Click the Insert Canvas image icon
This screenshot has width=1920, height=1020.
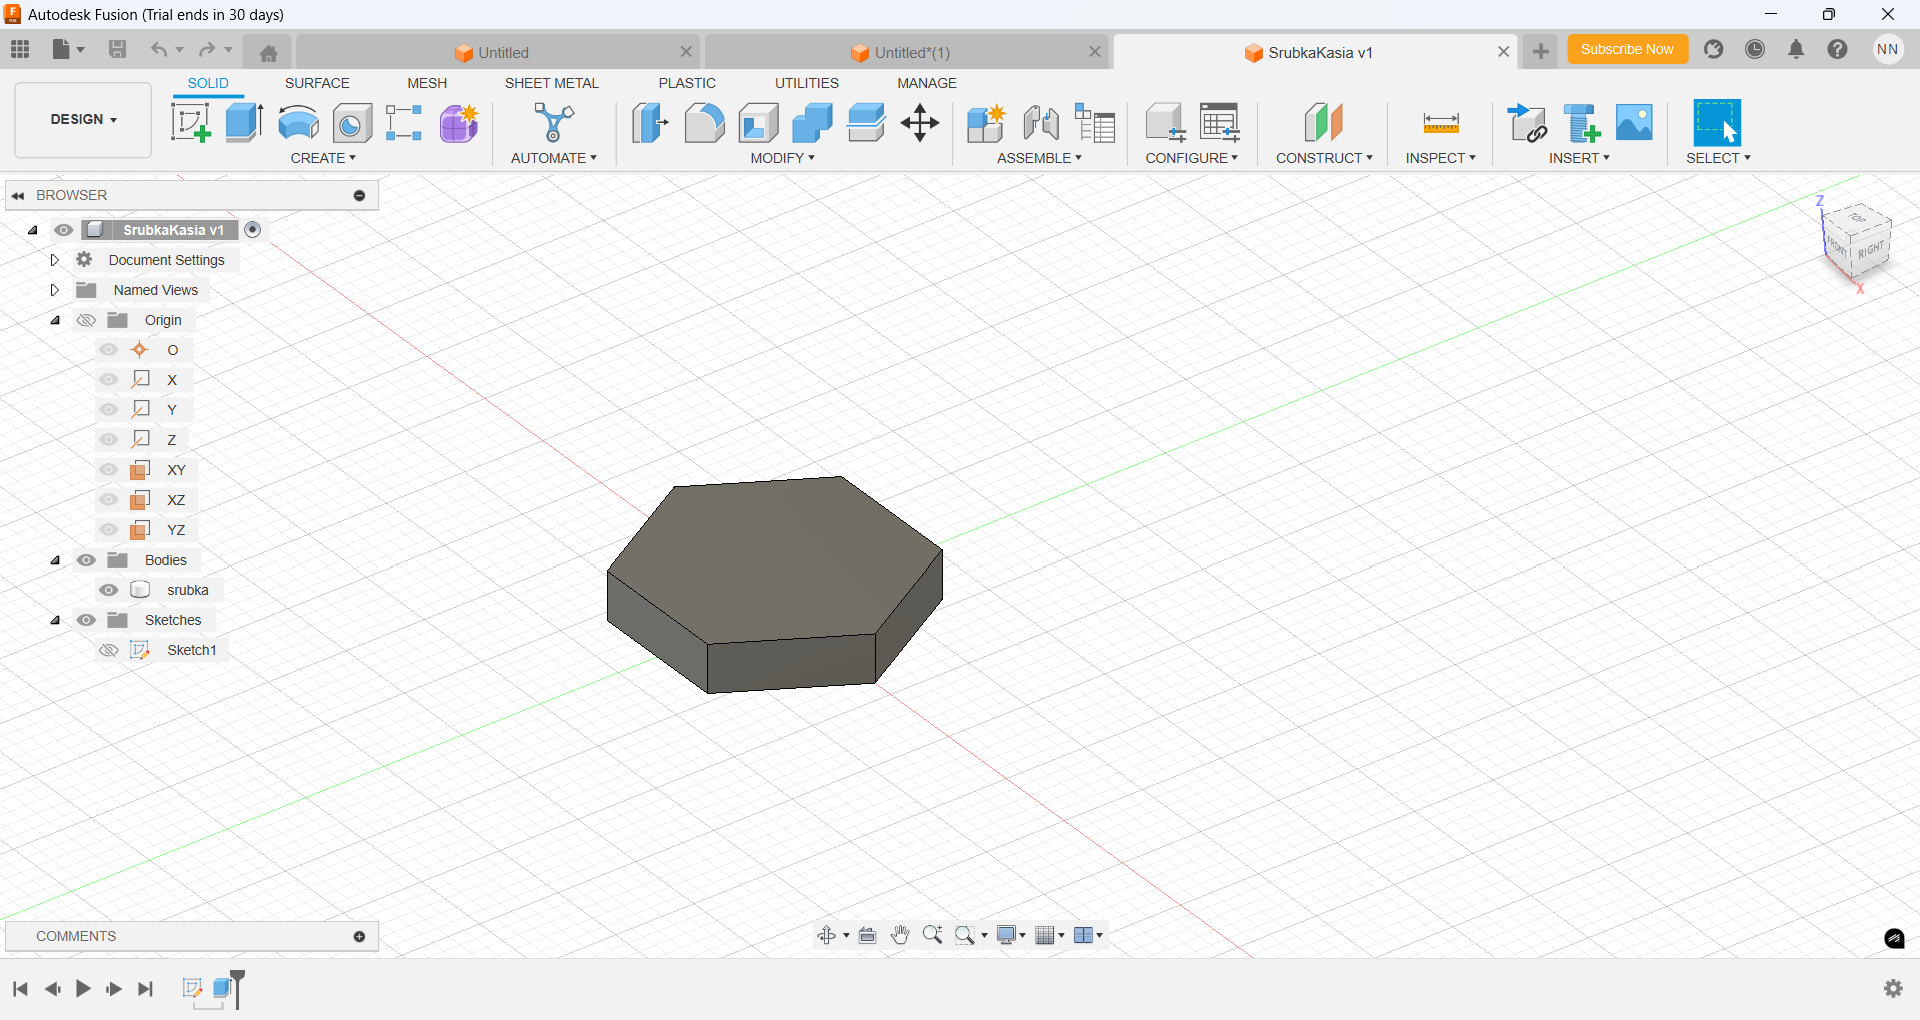[1635, 122]
